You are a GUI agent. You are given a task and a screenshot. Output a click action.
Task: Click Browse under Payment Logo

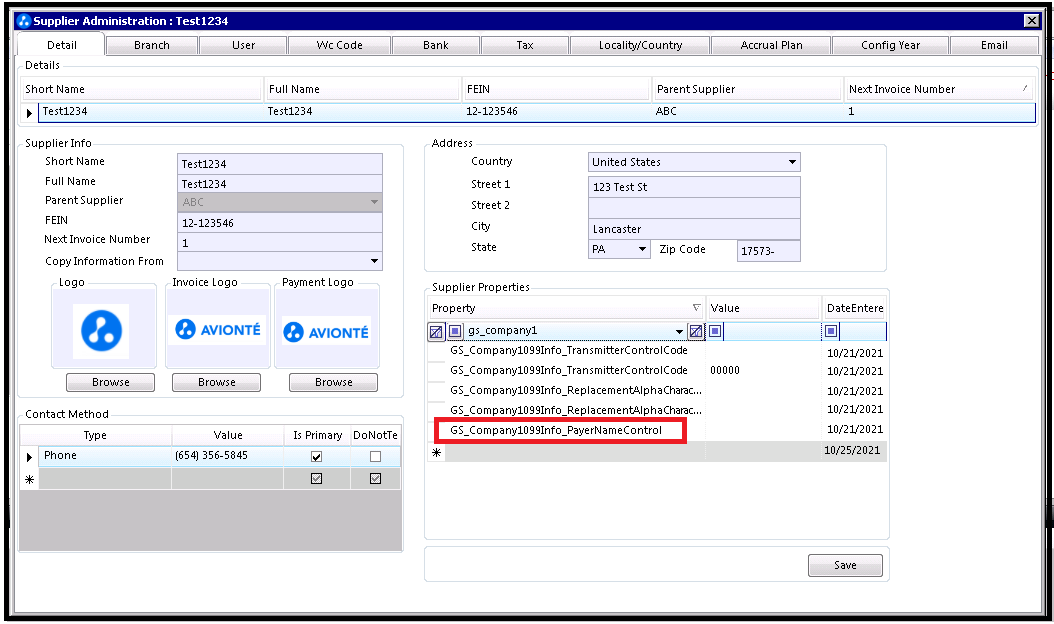pyautogui.click(x=333, y=382)
